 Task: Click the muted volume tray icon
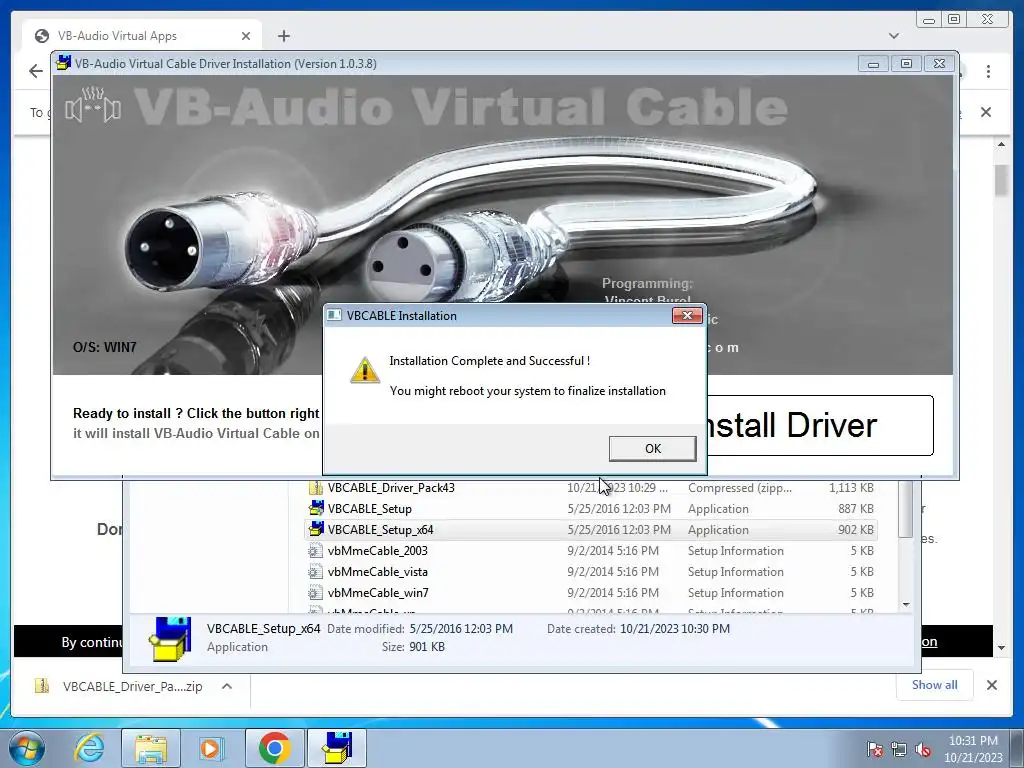tap(923, 750)
